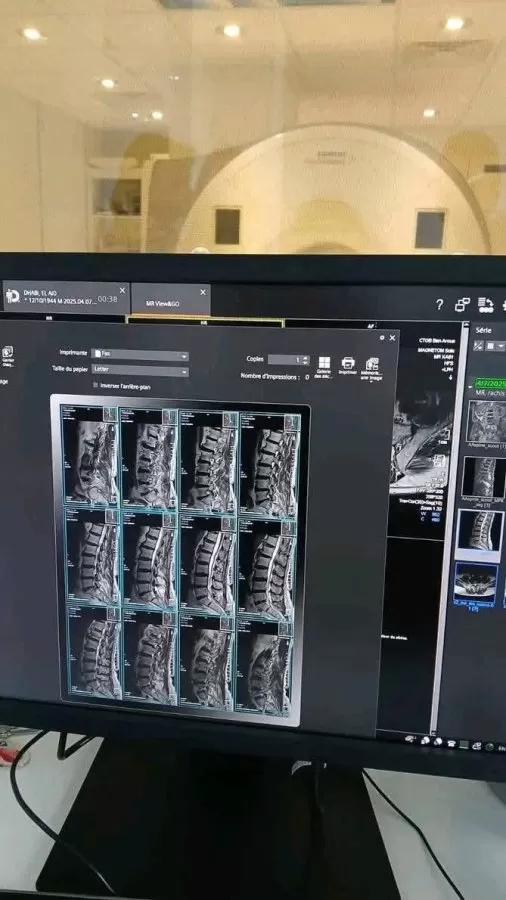Open the help question mark icon

[x=439, y=305]
